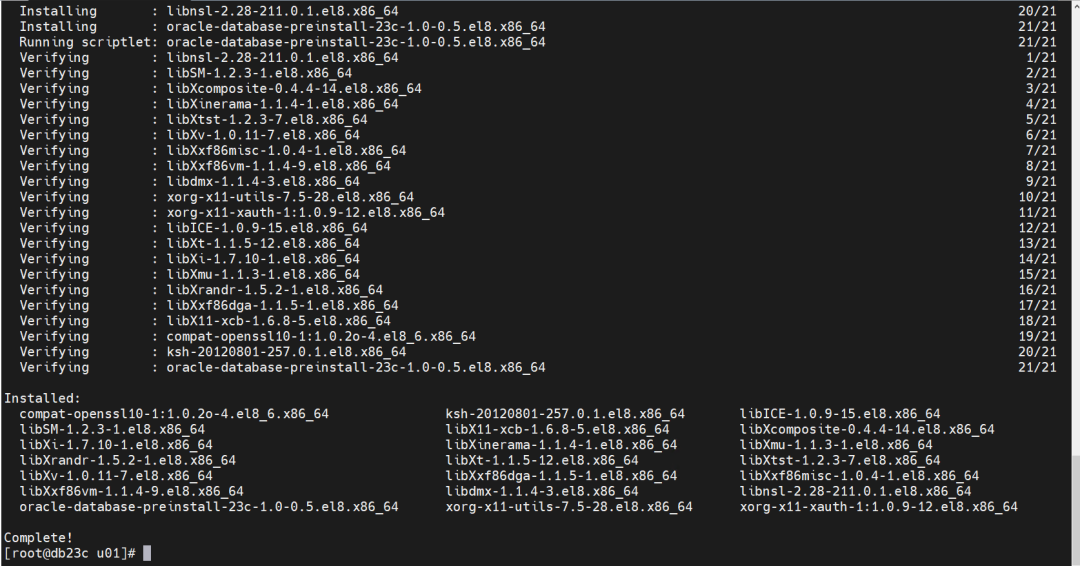Viewport: 1080px width, 566px height.
Task: Click the vertical scrollbar thumb at right edge
Action: pyautogui.click(x=1075, y=510)
